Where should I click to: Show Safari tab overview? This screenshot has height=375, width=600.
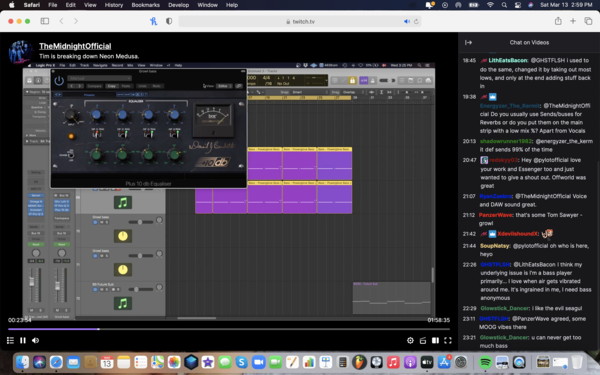(588, 21)
